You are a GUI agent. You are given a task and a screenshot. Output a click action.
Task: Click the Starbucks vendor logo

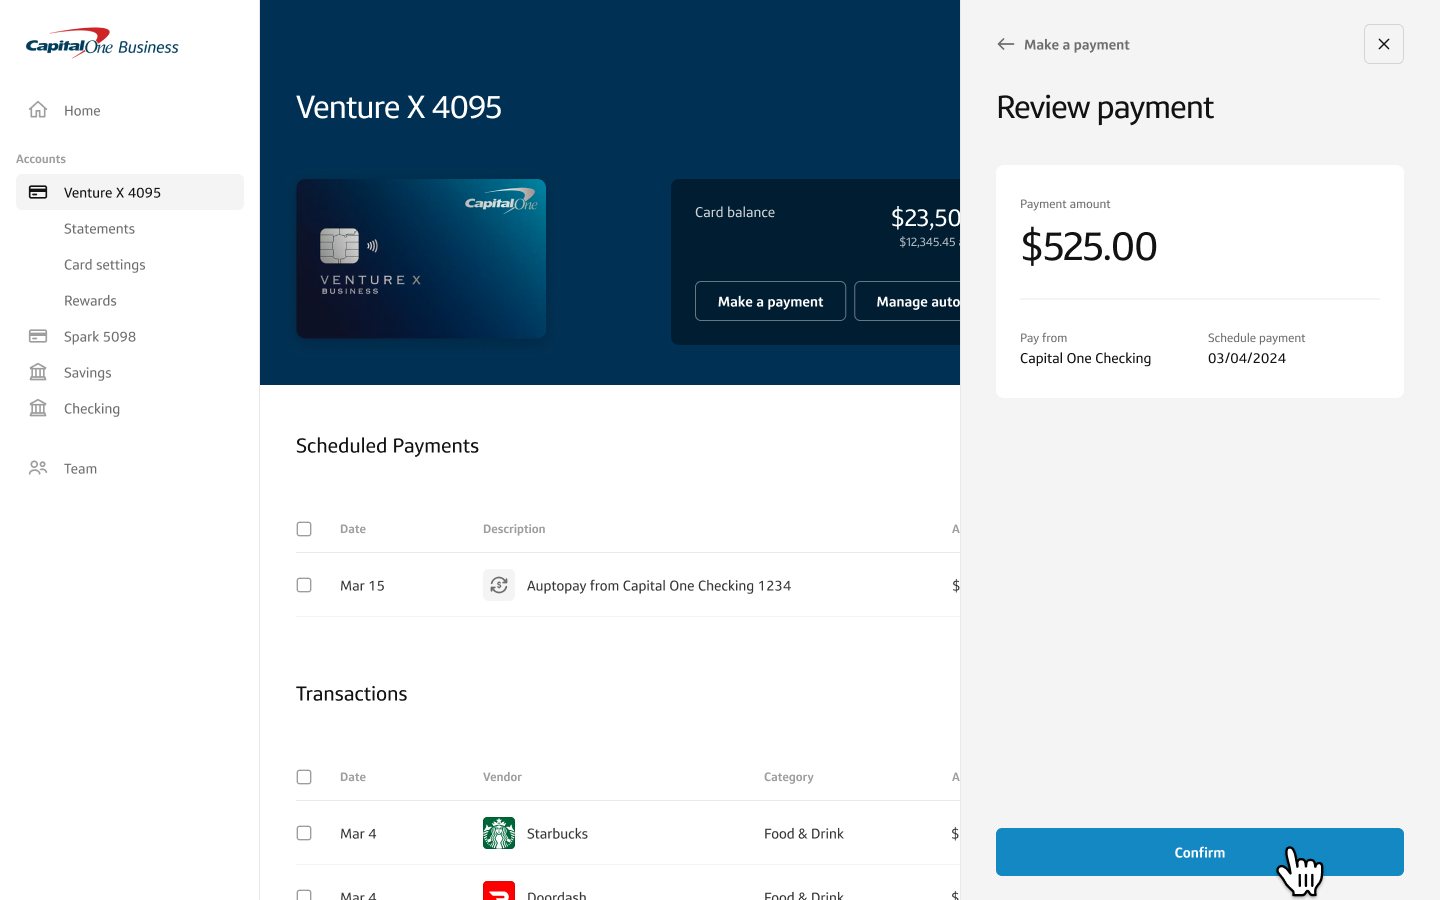coord(499,833)
